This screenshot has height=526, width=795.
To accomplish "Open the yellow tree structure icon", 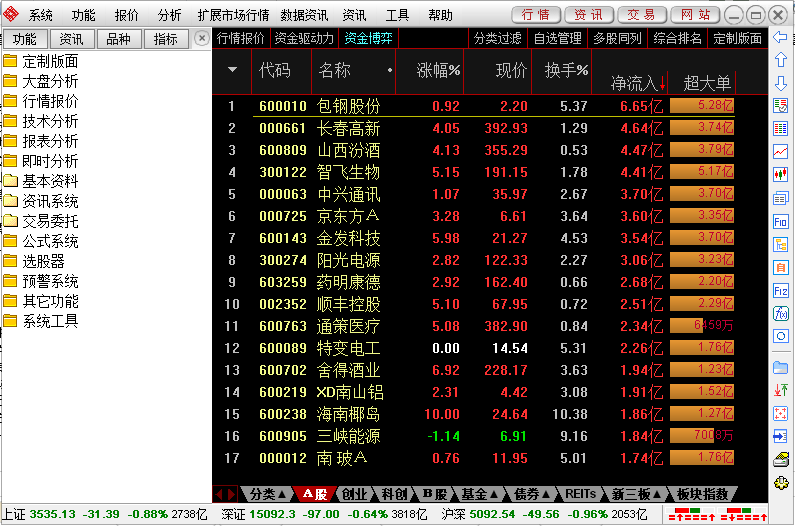I will coord(781,244).
